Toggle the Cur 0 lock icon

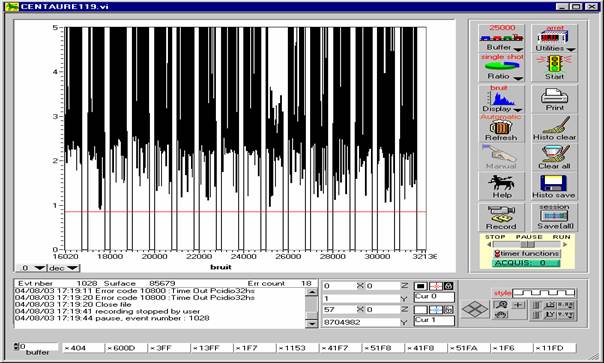coord(448,286)
